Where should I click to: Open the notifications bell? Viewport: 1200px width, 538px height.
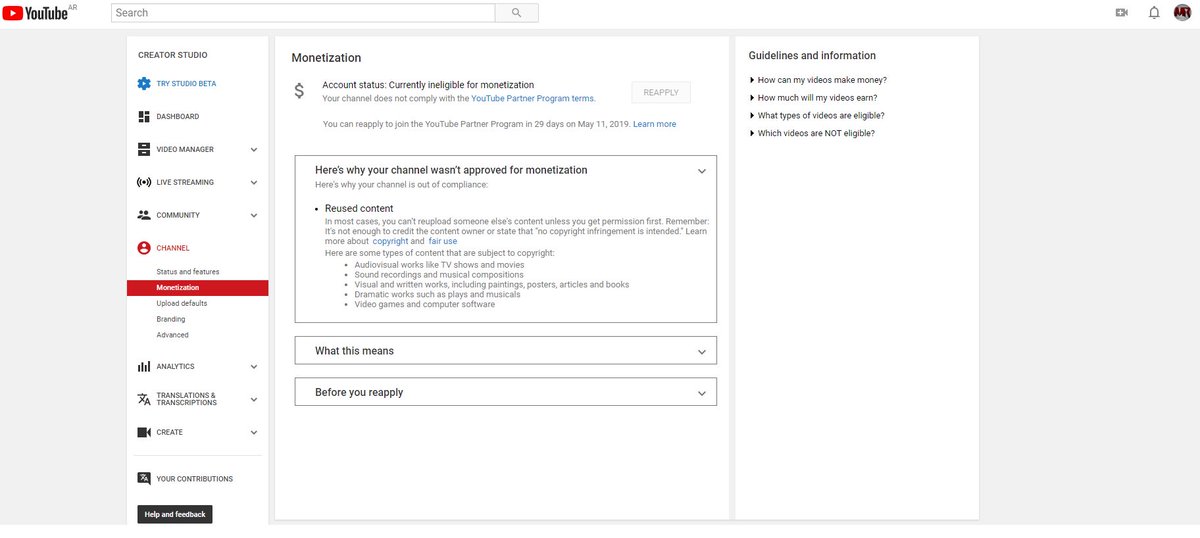[1154, 13]
